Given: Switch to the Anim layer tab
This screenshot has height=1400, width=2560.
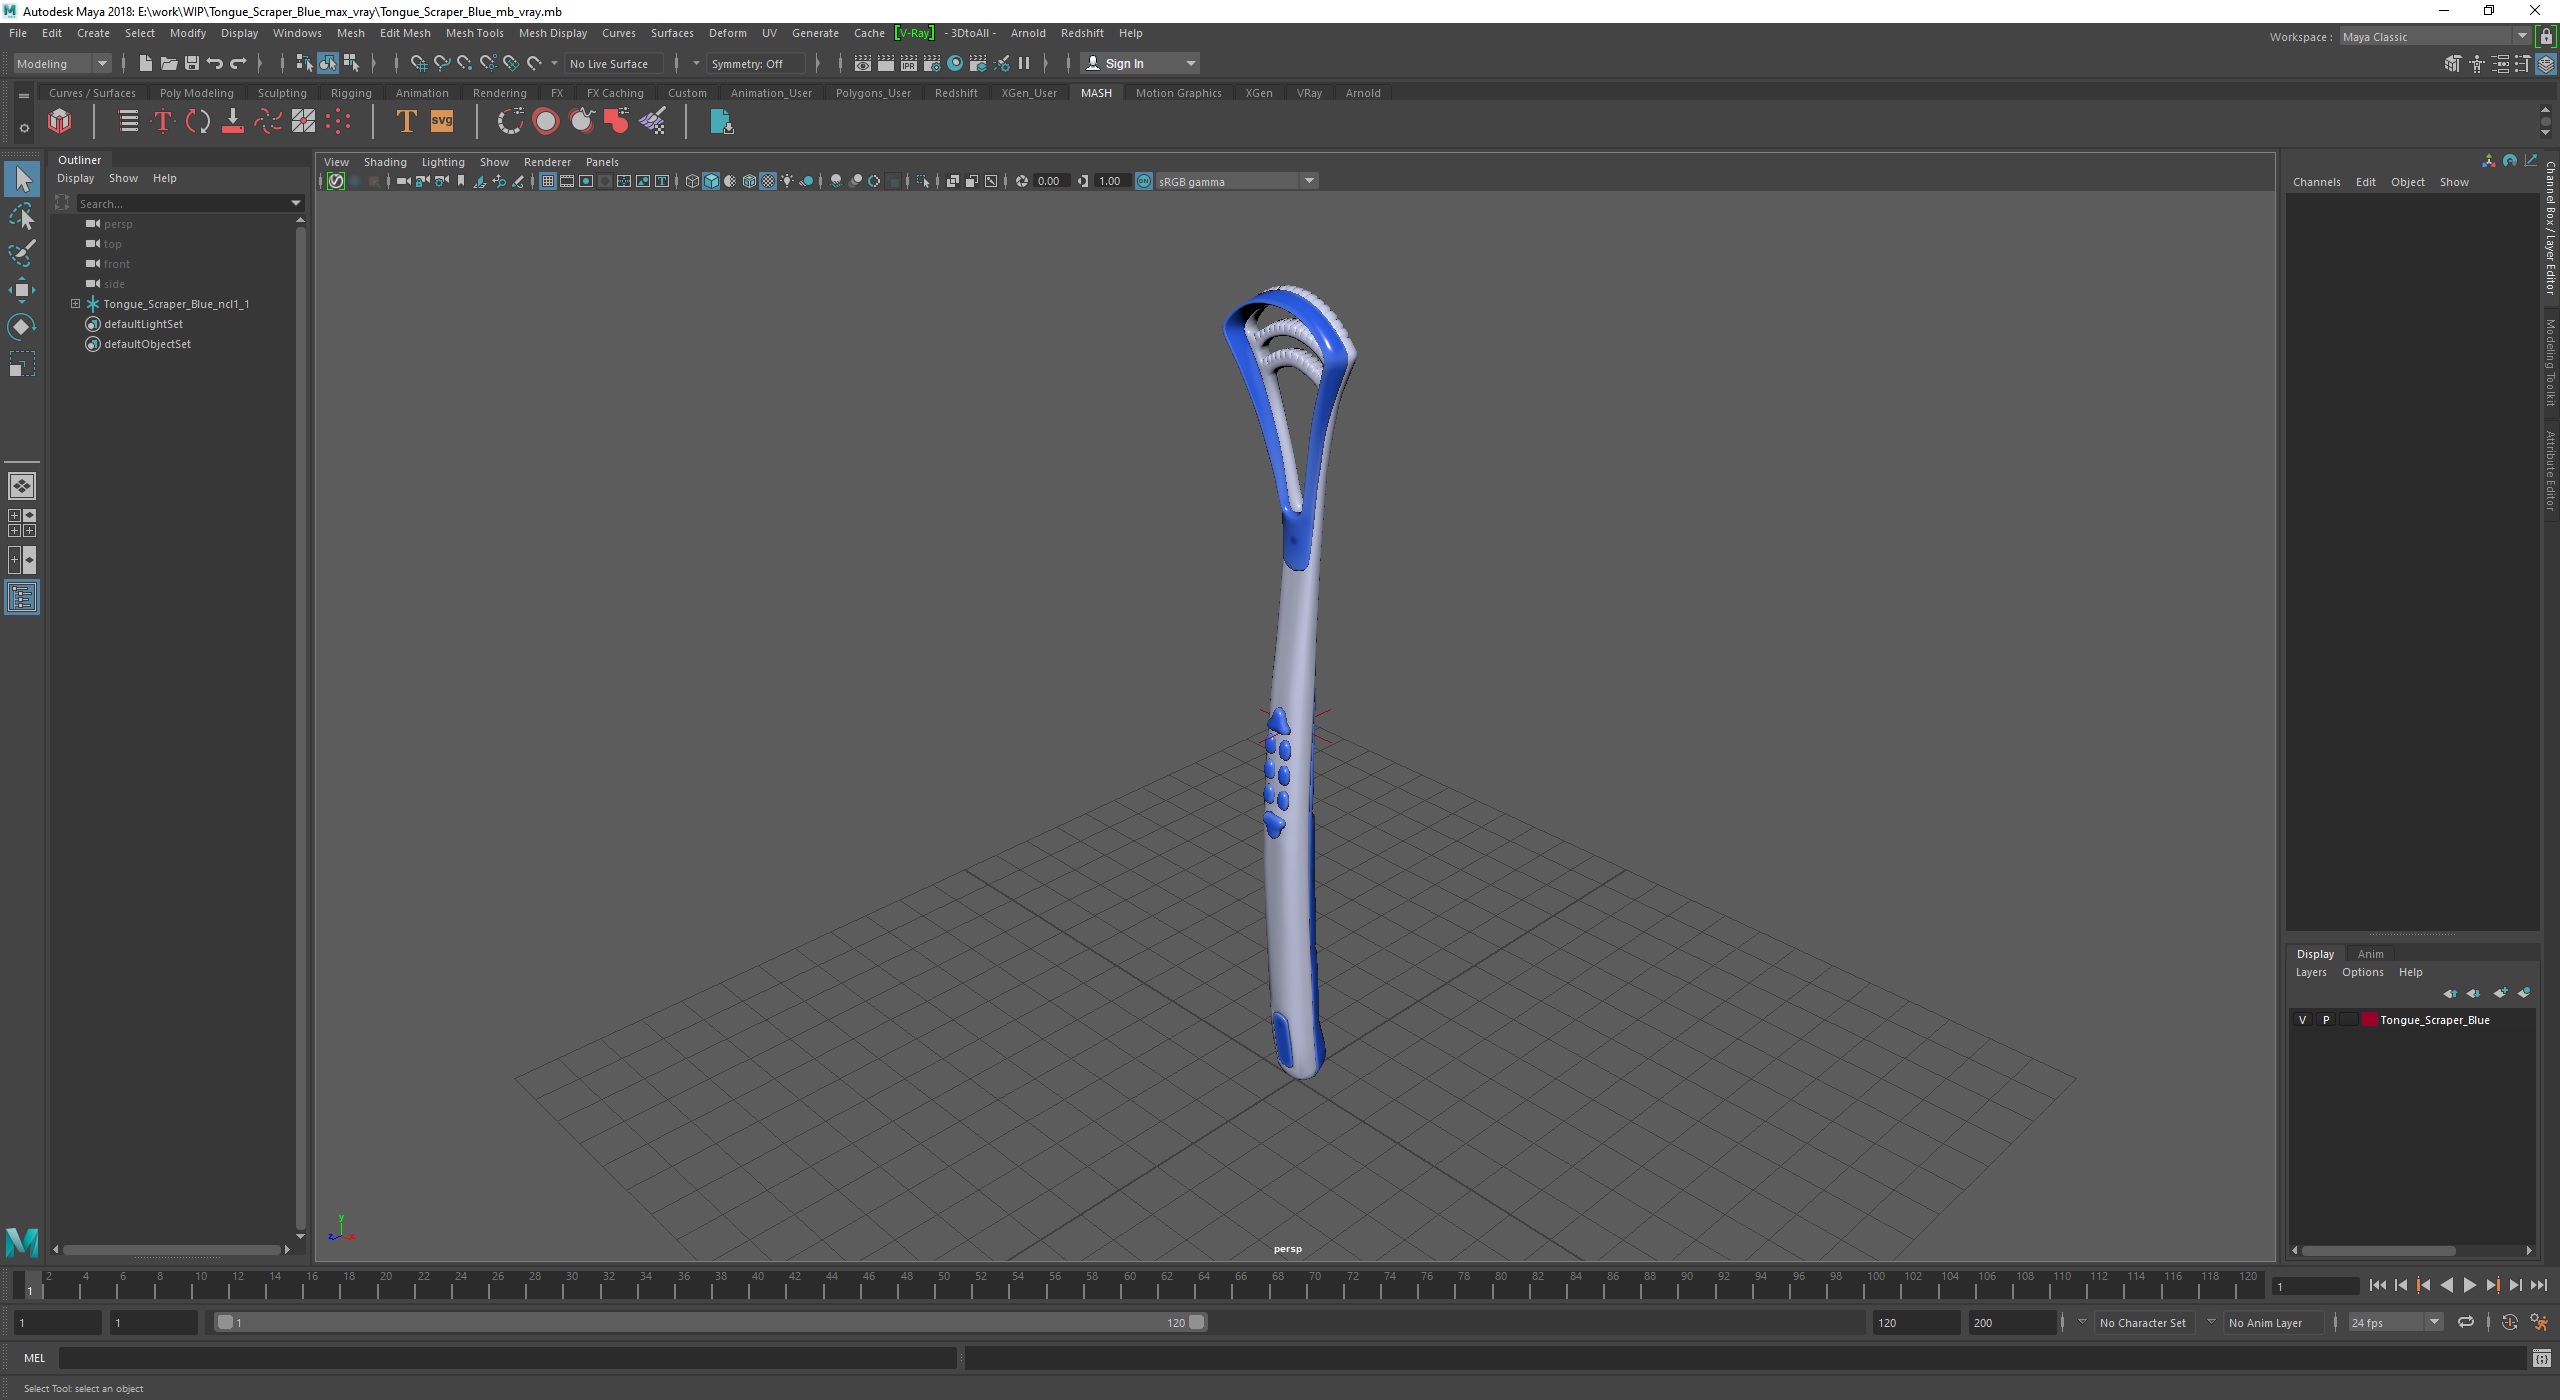Looking at the screenshot, I should pyautogui.click(x=2370, y=954).
